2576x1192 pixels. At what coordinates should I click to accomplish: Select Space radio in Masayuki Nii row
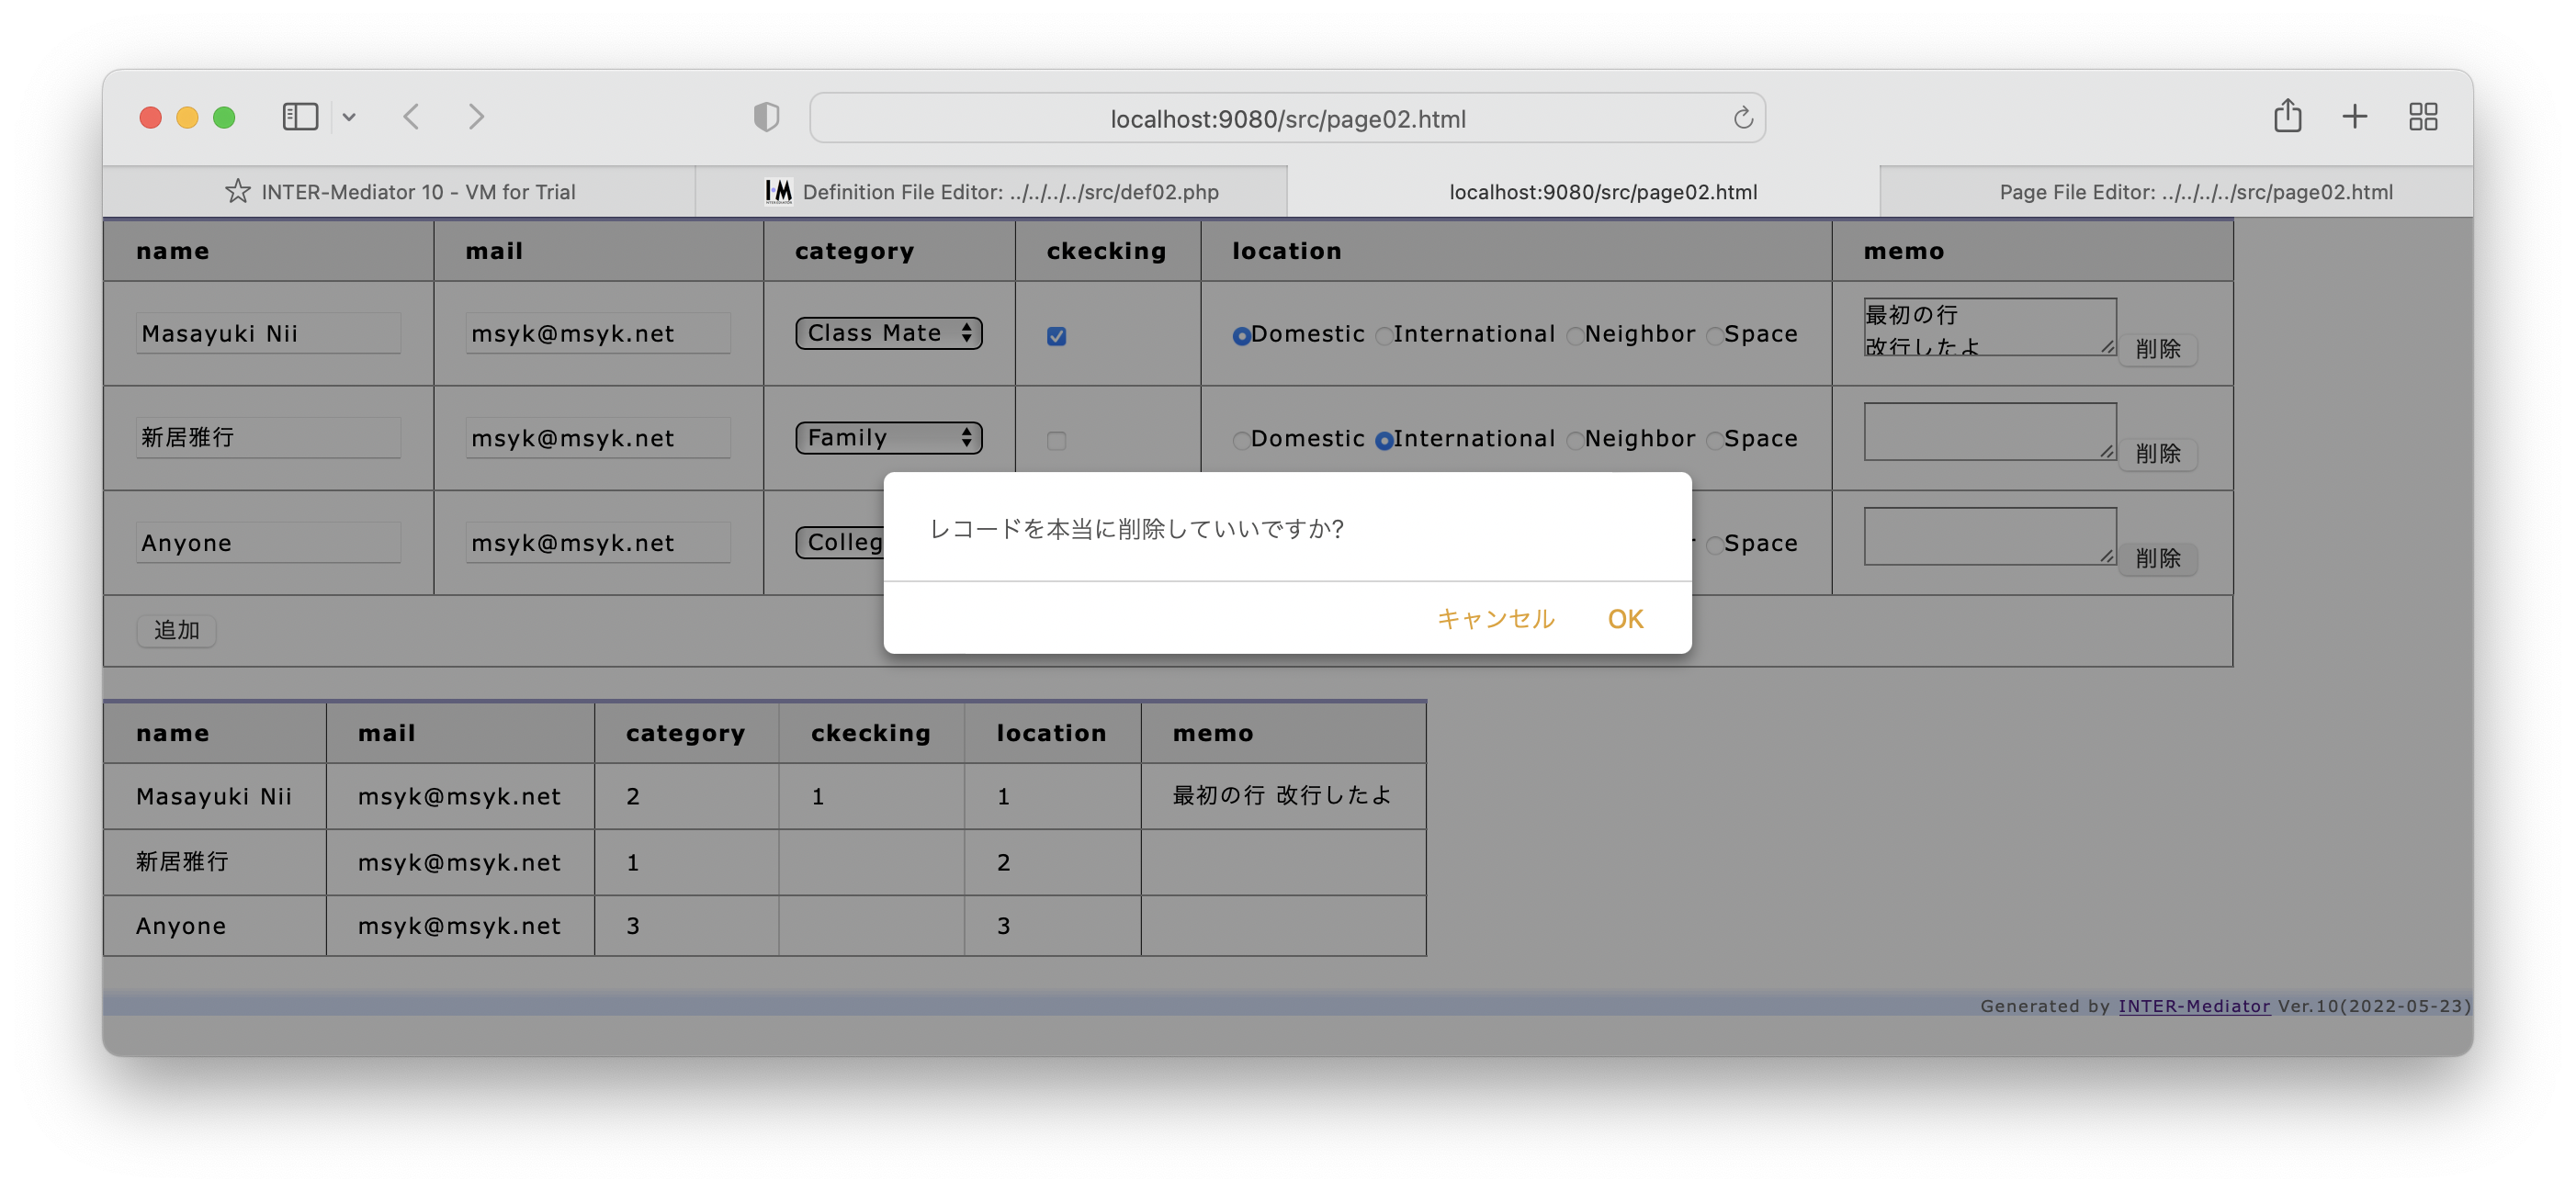point(1714,336)
